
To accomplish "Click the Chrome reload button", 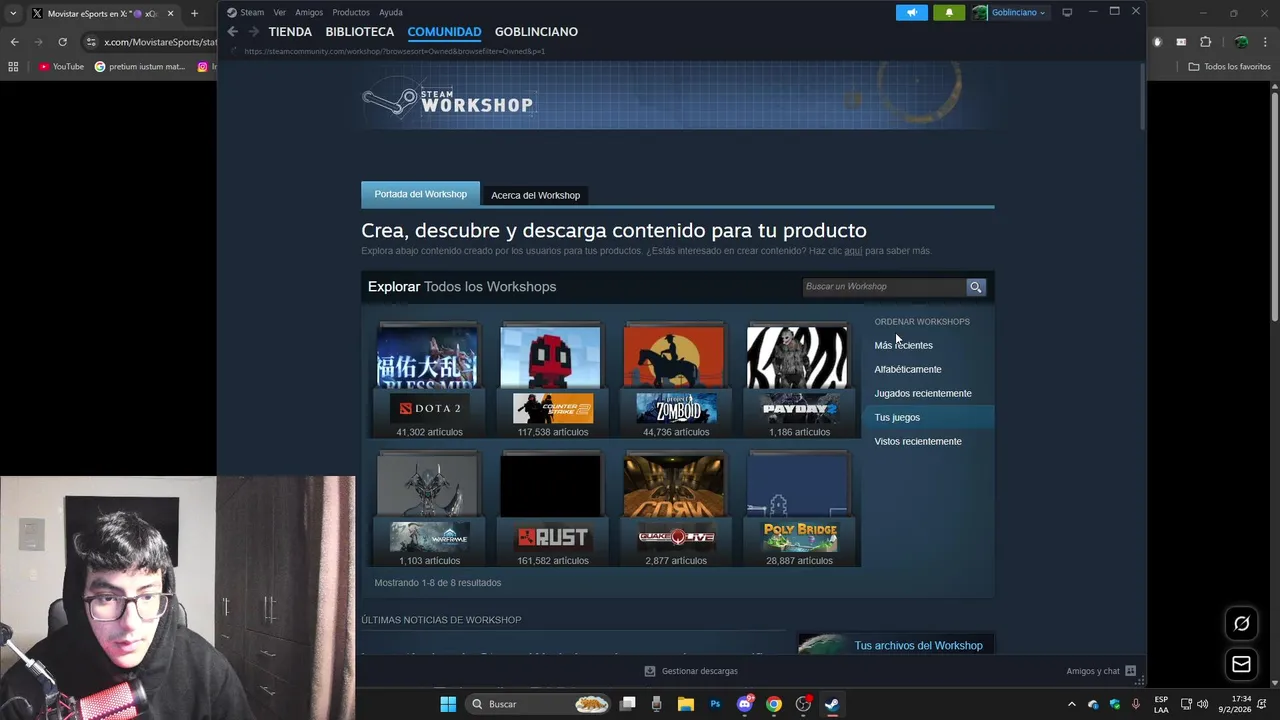I will [62, 42].
